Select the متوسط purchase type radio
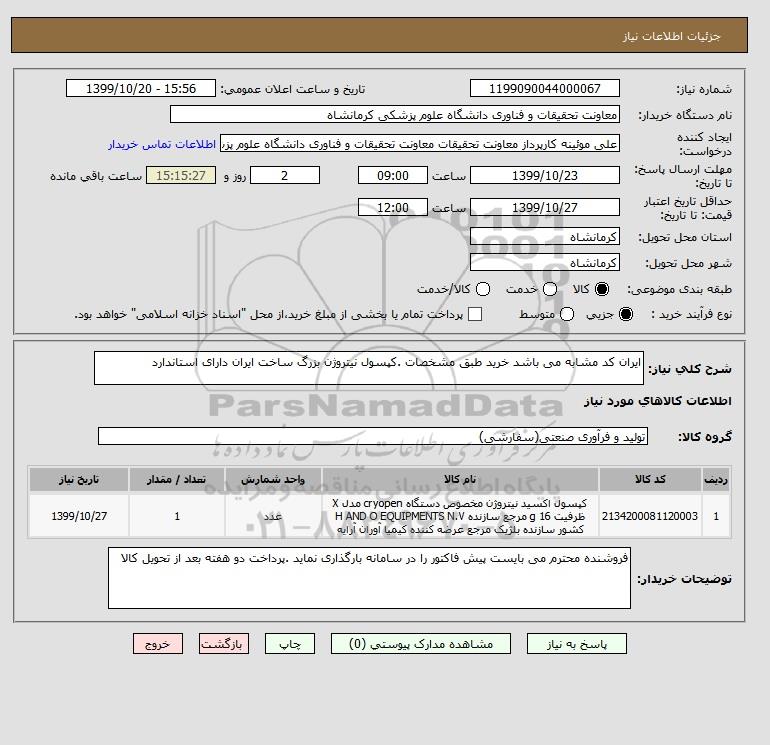The width and height of the screenshot is (770, 745). point(567,314)
